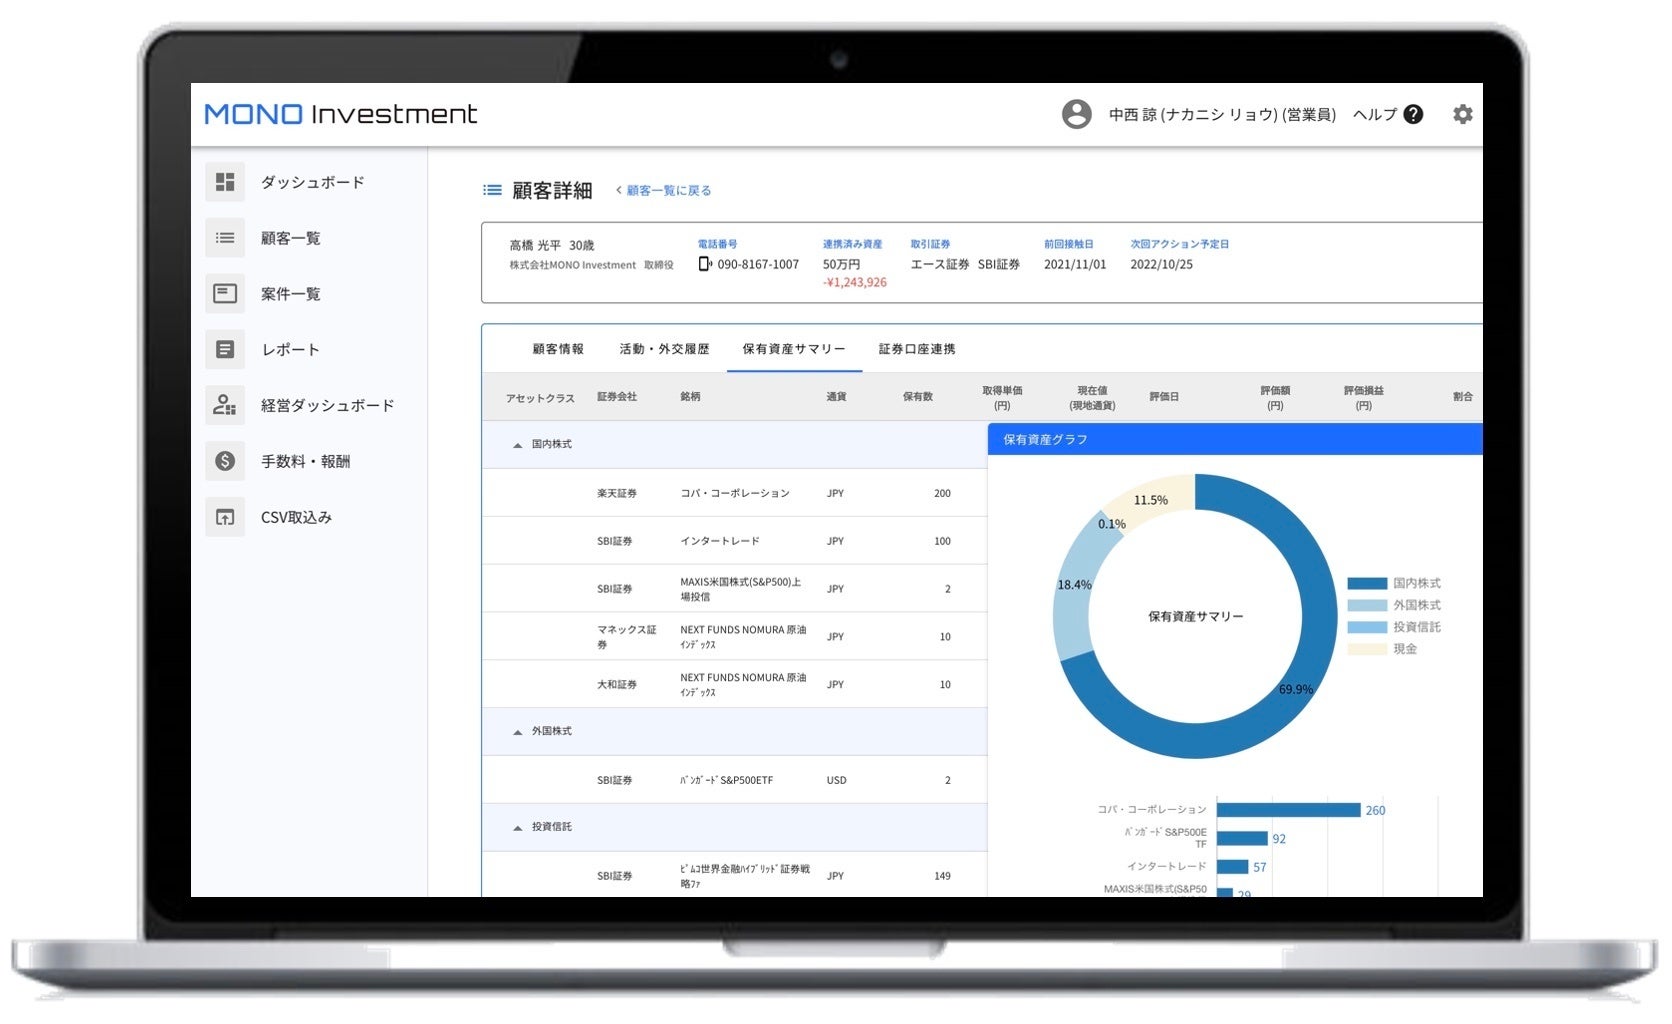
Task: Click the 投資信託 legend color swatch
Action: [x=1367, y=627]
